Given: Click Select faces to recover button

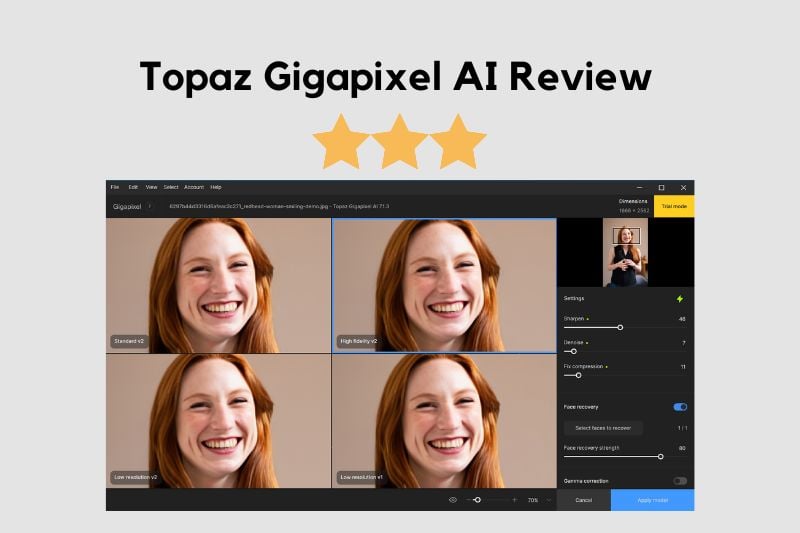Looking at the screenshot, I should (x=603, y=428).
